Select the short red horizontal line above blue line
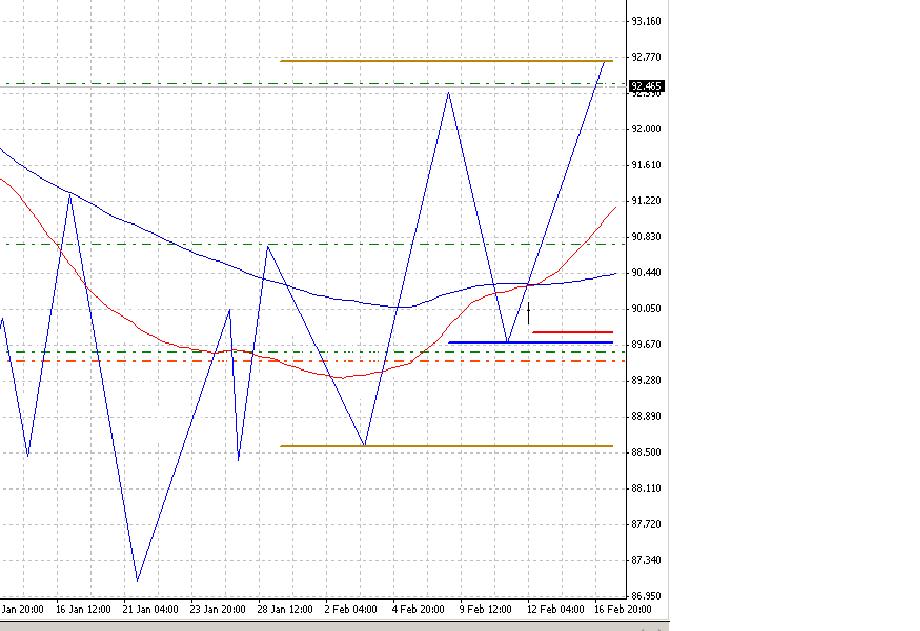The height and width of the screenshot is (631, 920). pyautogui.click(x=573, y=332)
